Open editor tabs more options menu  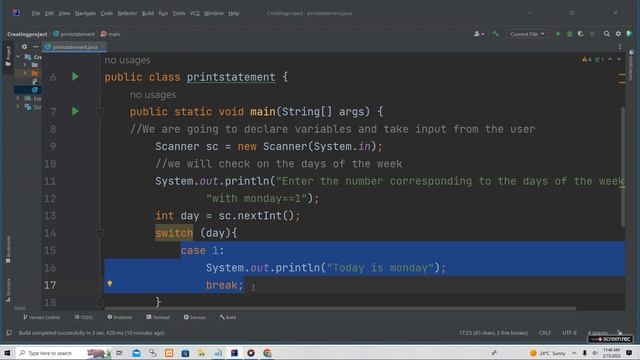[620, 47]
